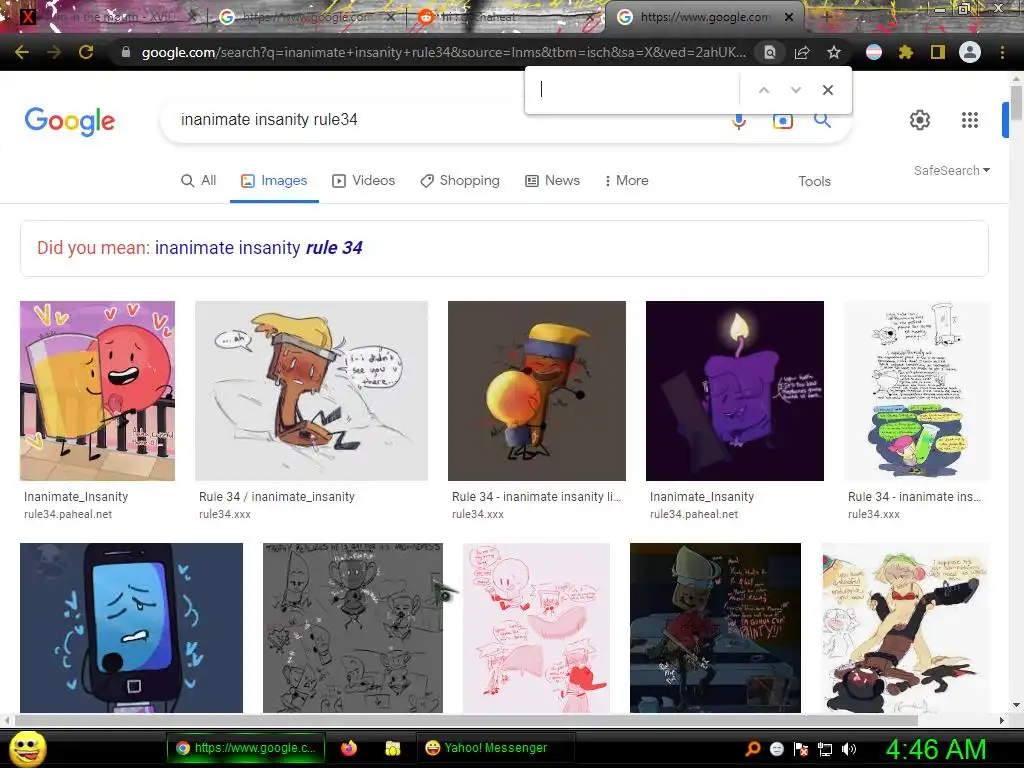Select the Chrome google.com taskbar button
Viewport: 1024px width, 768px height.
246,748
